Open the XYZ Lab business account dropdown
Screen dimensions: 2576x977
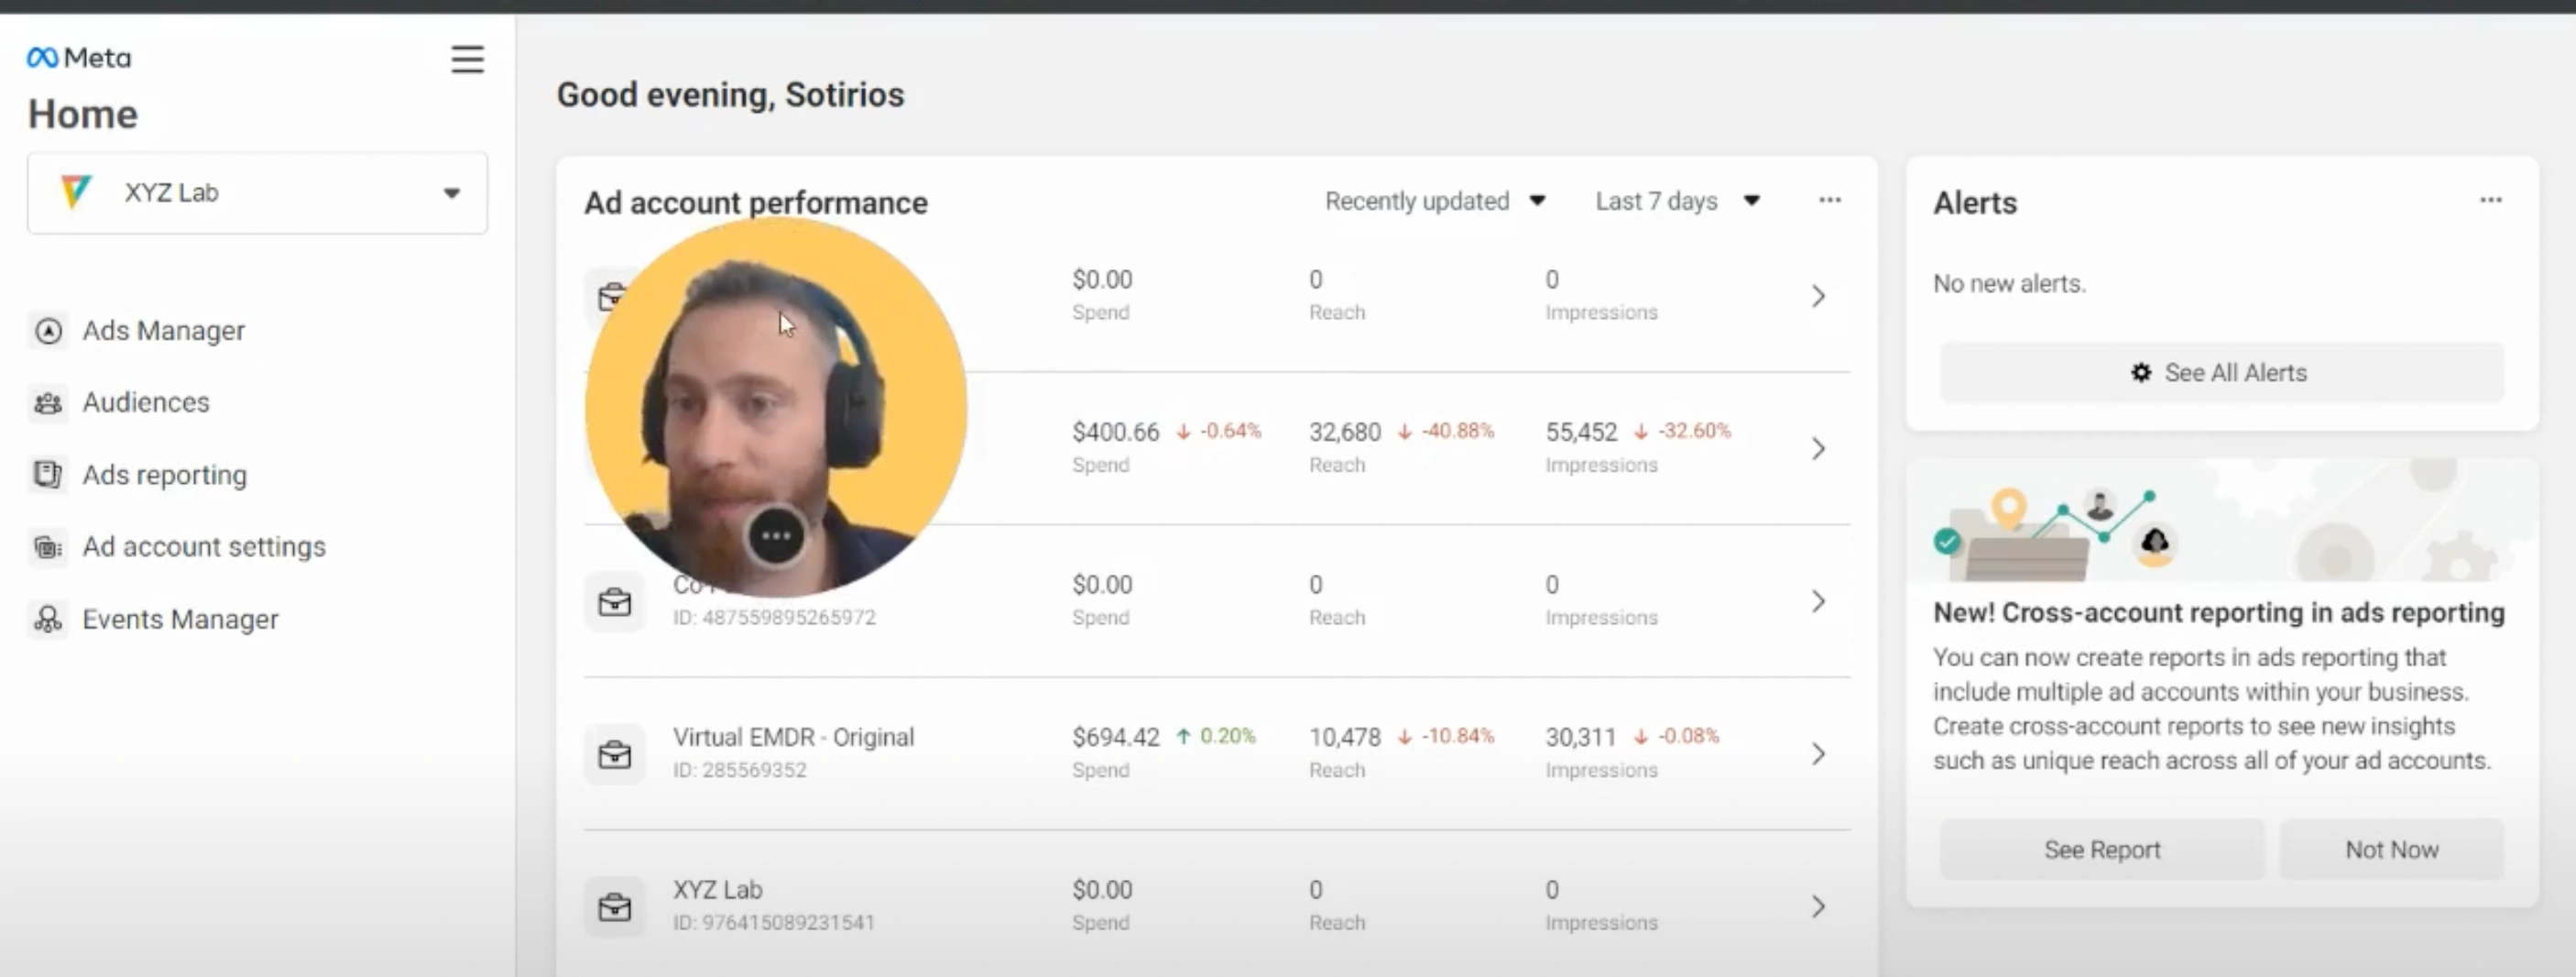click(257, 193)
